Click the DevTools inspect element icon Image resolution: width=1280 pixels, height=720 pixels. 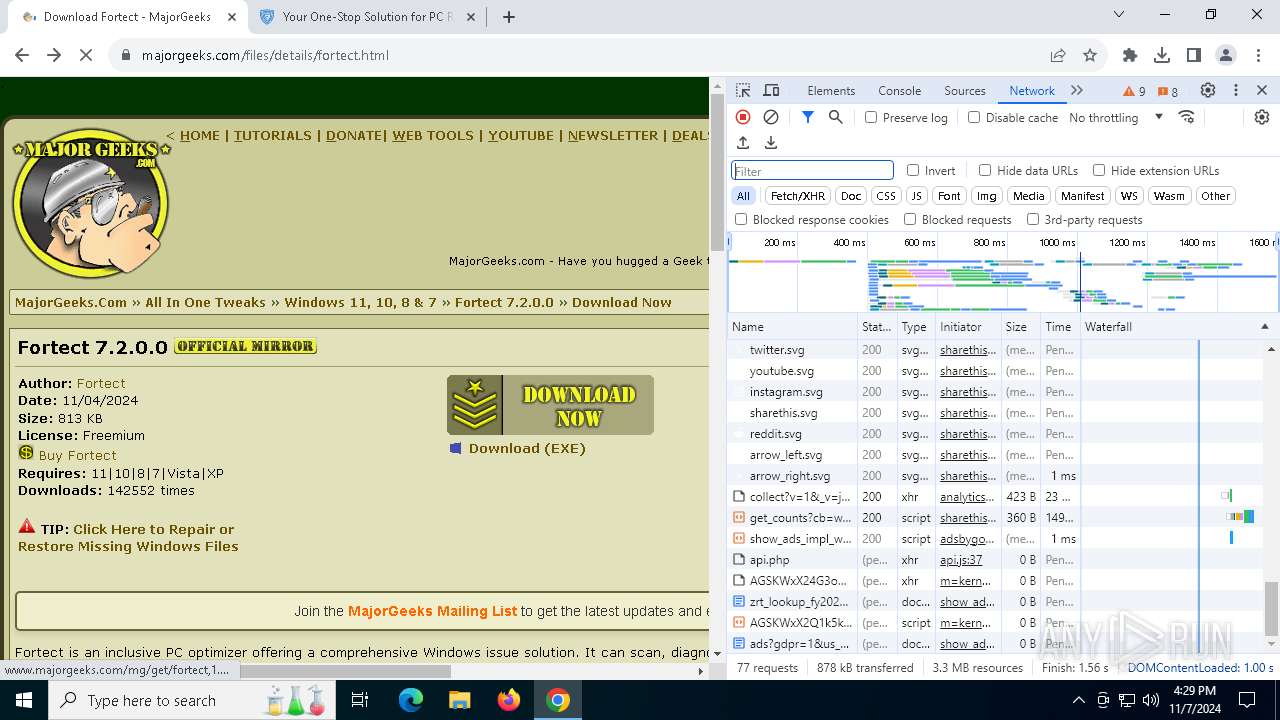pos(743,90)
